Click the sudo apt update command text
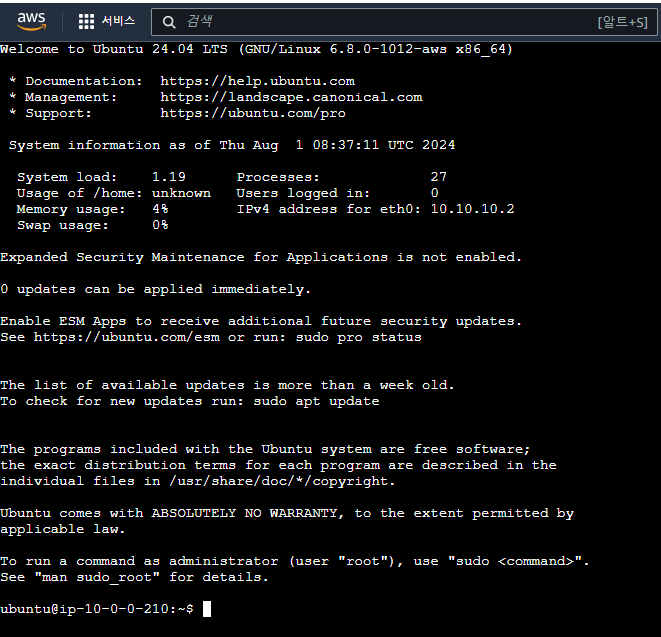 coord(316,401)
